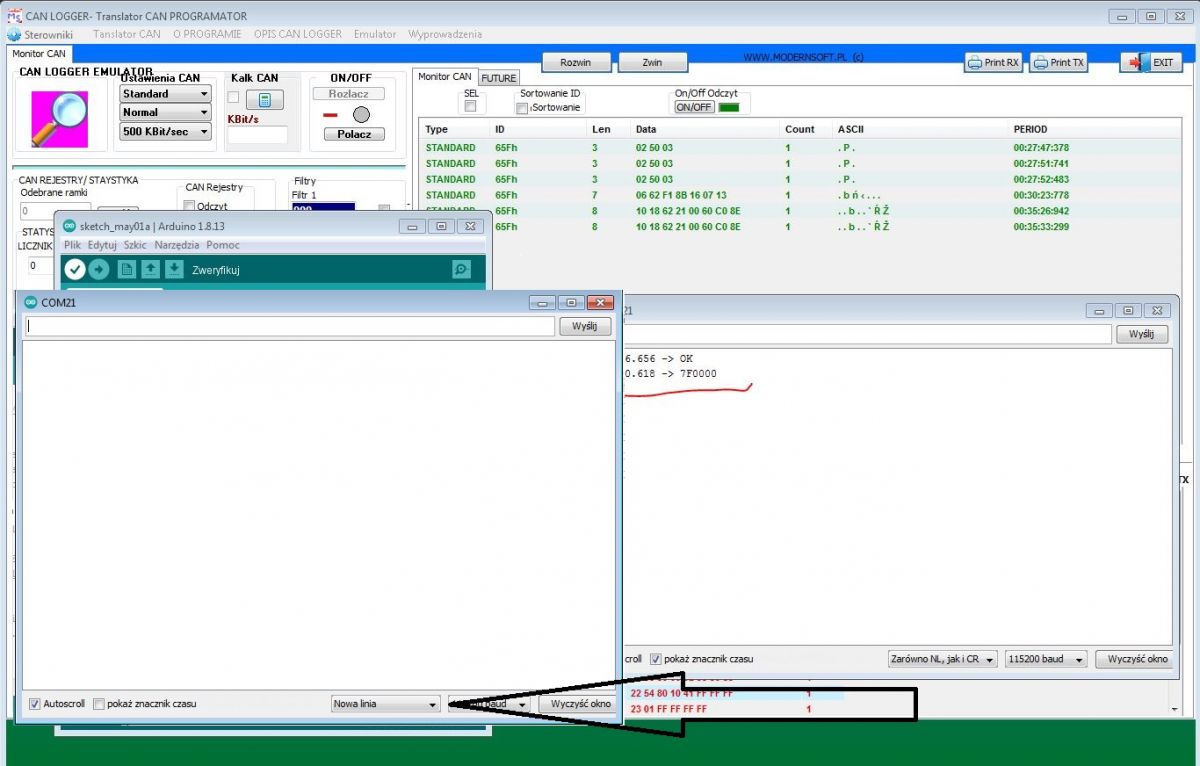This screenshot has height=766, width=1200.
Task: Enable 'pokaż znacznik czasu' in COM21 window
Action: tap(99, 704)
